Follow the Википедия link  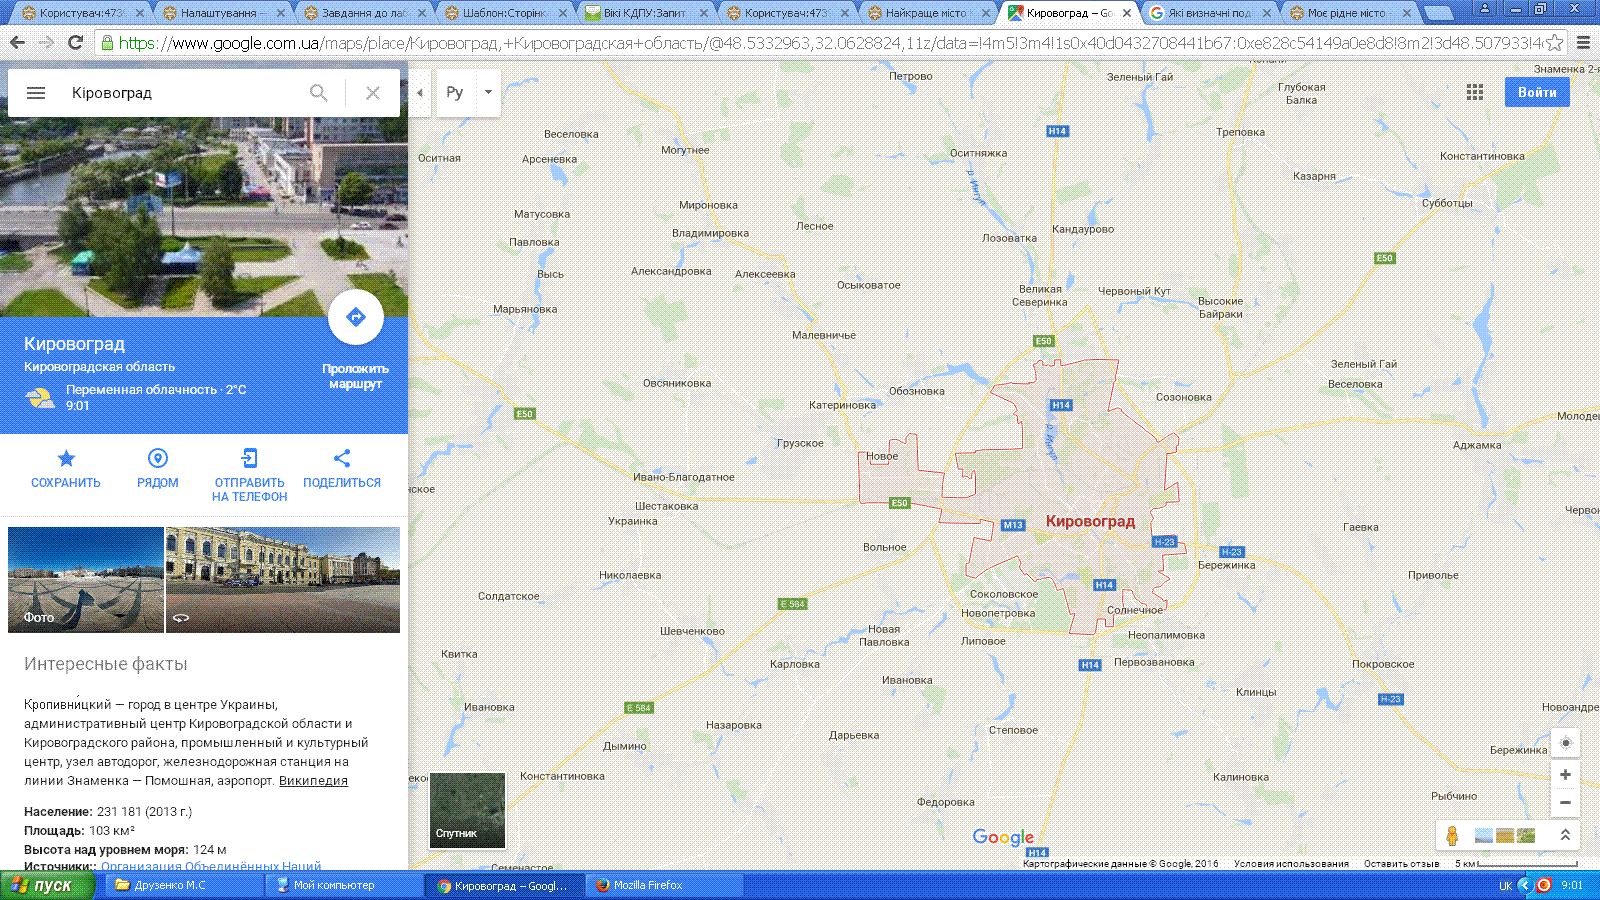coord(313,781)
